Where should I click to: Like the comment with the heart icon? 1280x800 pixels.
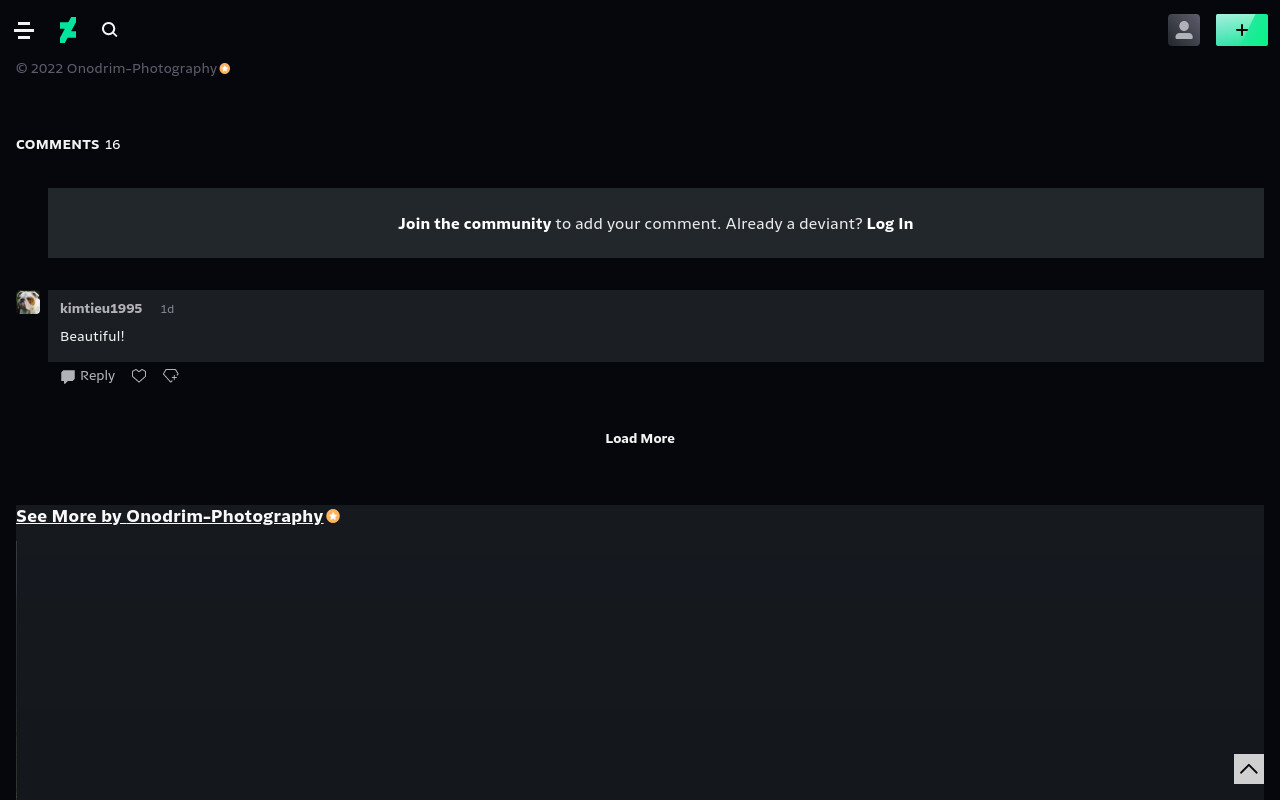coord(139,376)
